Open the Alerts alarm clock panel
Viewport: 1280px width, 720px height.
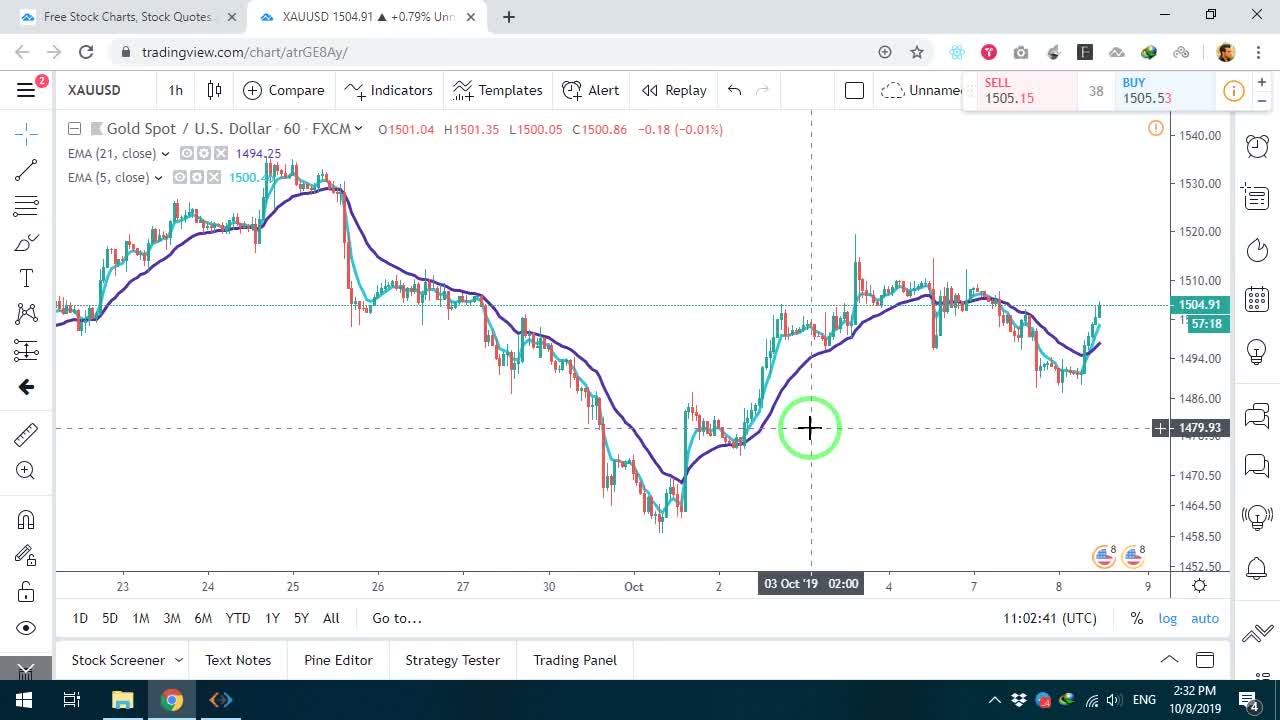point(1257,146)
